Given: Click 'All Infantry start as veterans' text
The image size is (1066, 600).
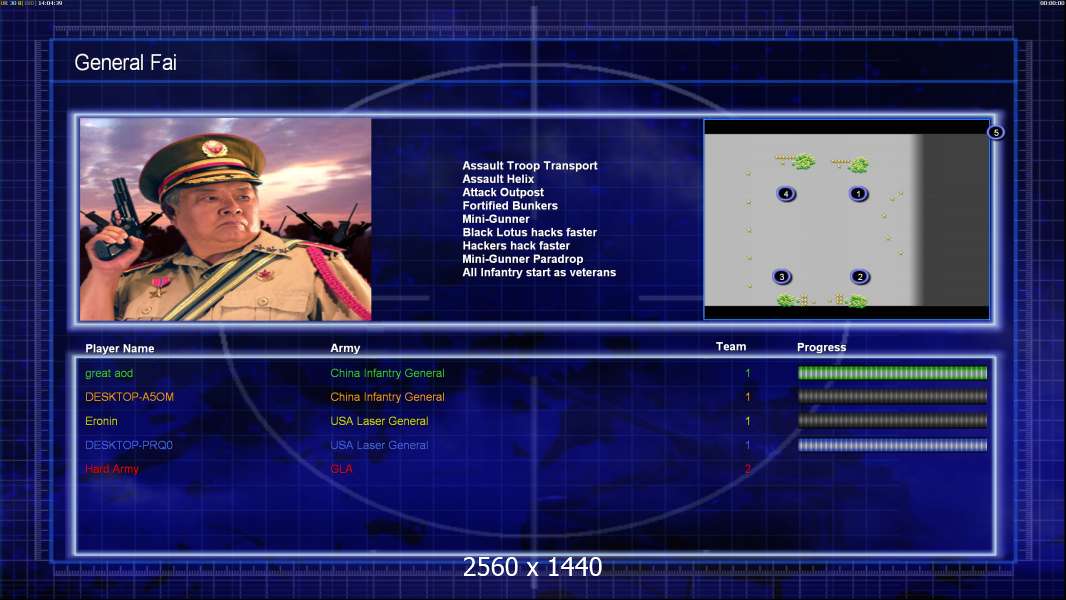Looking at the screenshot, I should [539, 272].
